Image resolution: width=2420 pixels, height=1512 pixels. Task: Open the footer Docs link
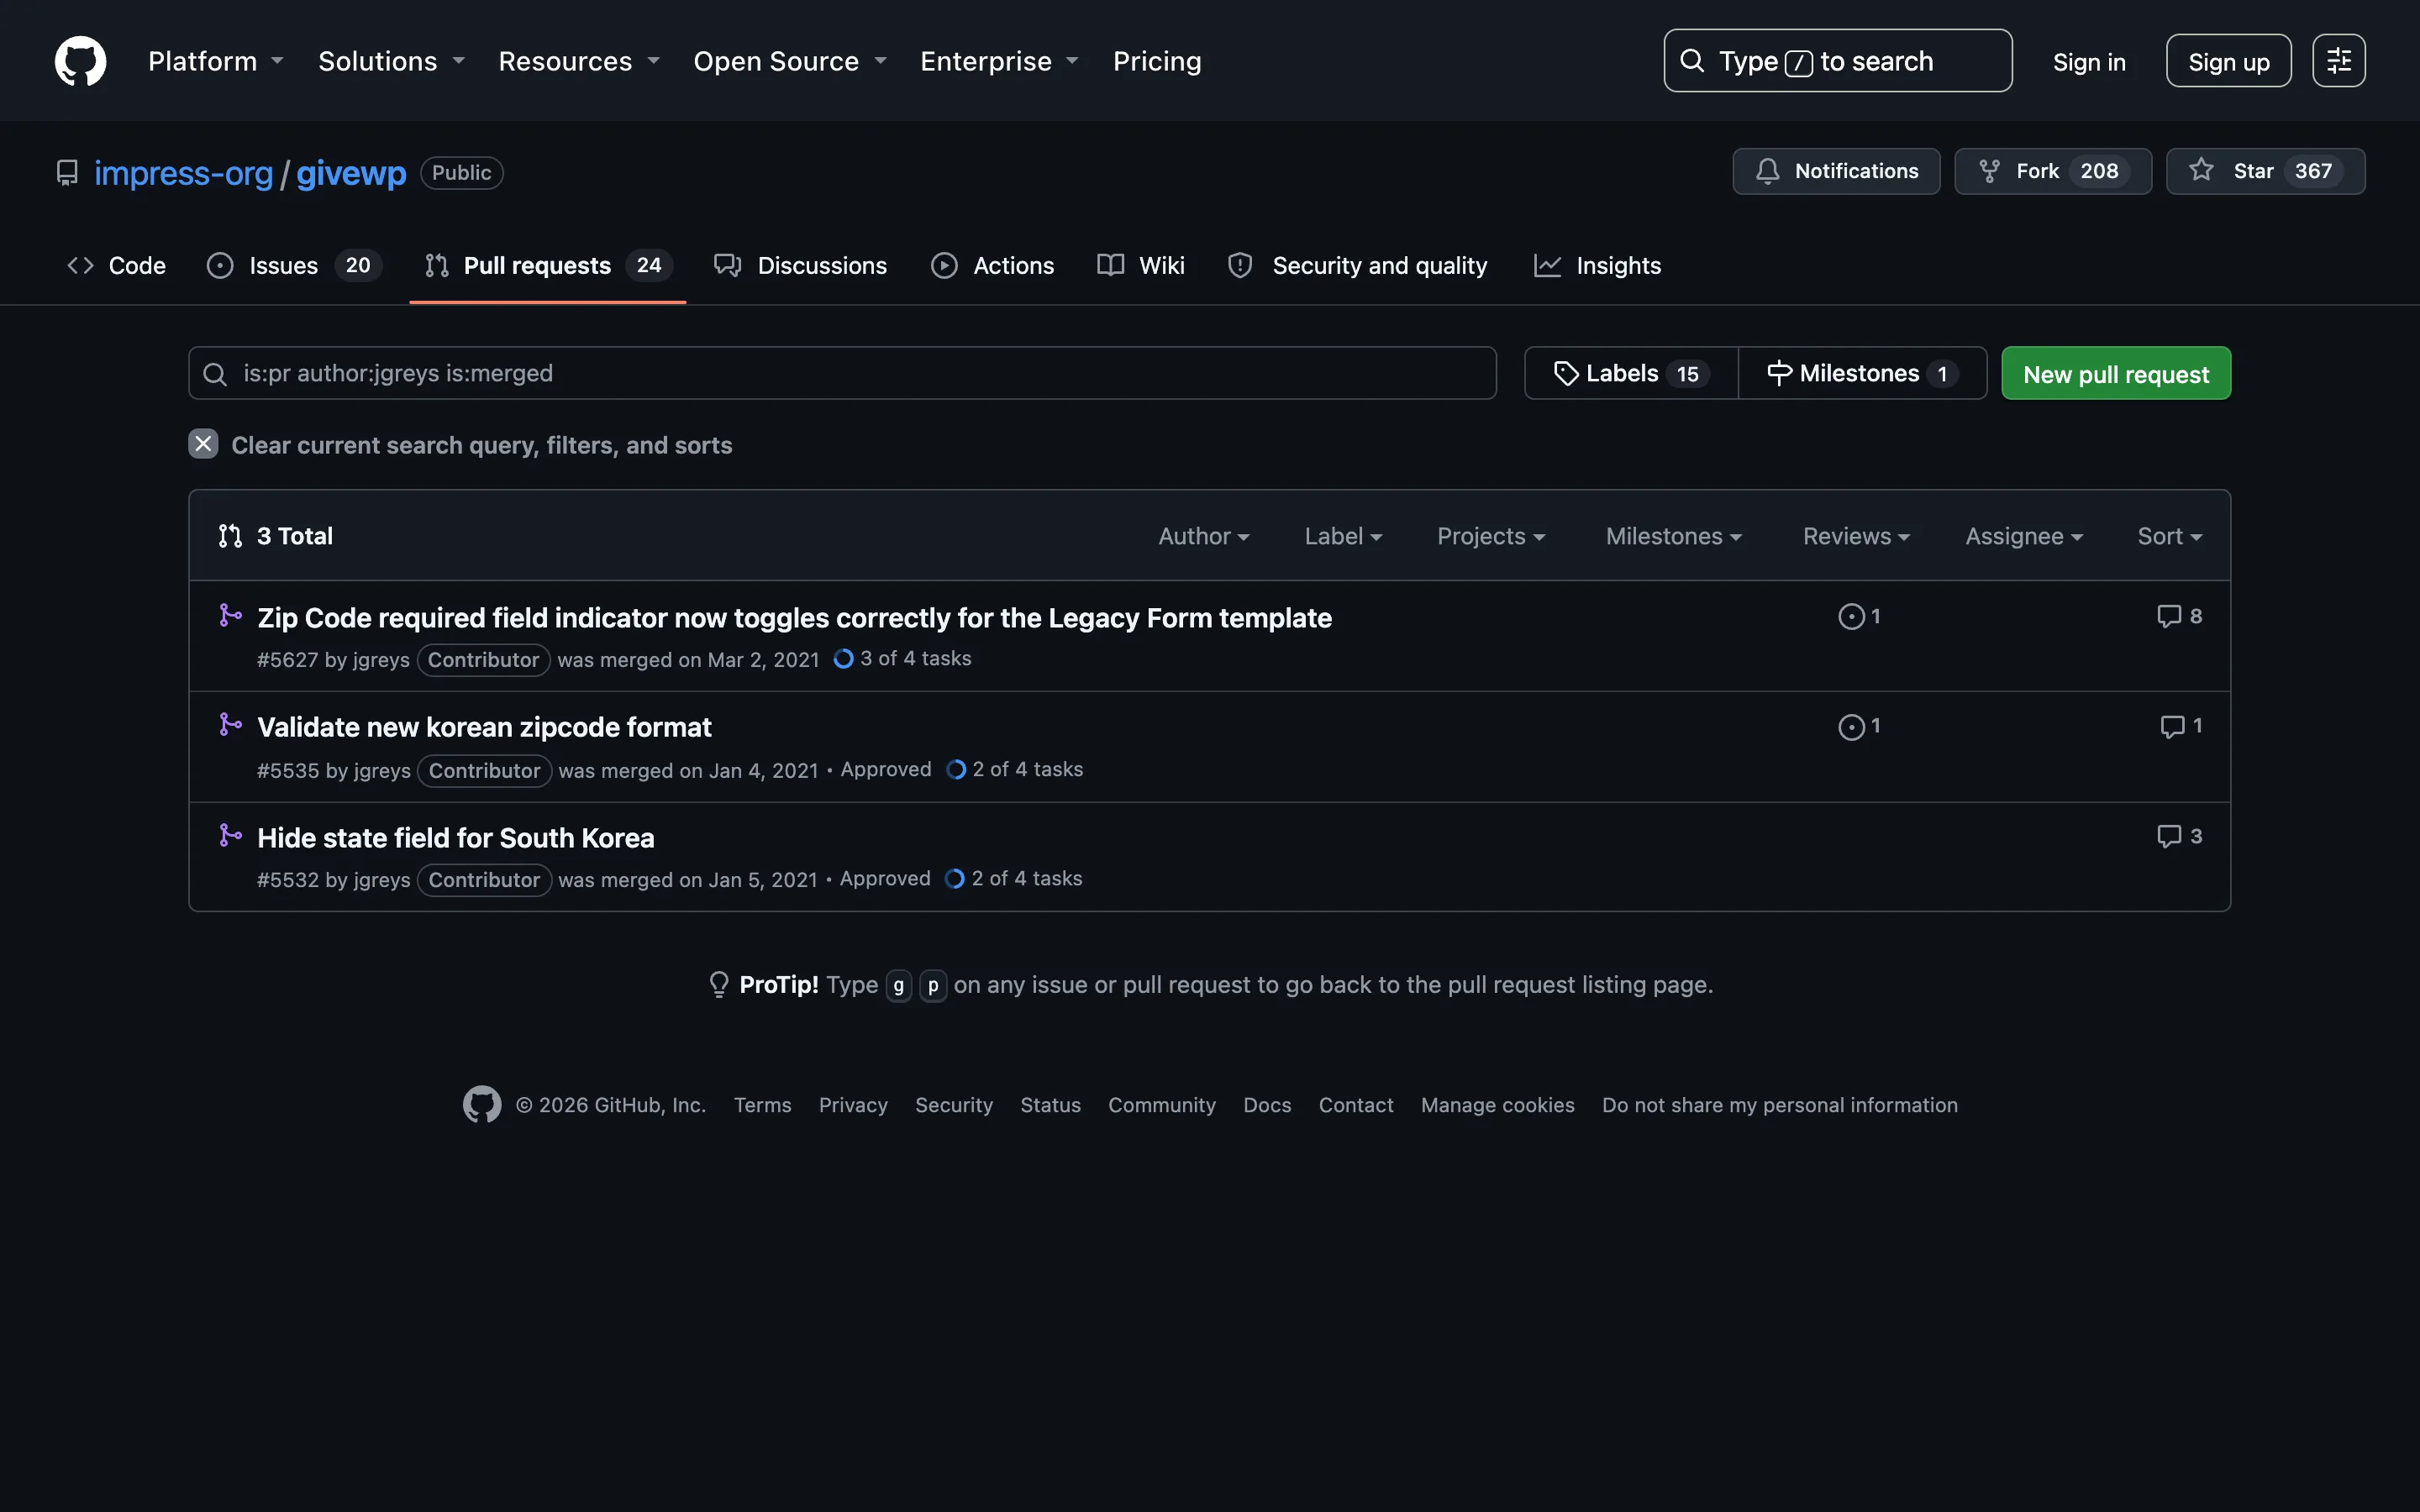click(1267, 1105)
